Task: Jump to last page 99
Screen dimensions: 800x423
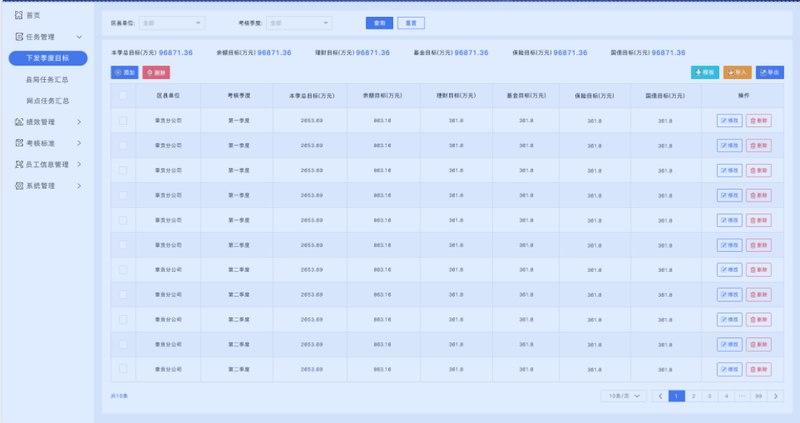Action: (x=759, y=396)
